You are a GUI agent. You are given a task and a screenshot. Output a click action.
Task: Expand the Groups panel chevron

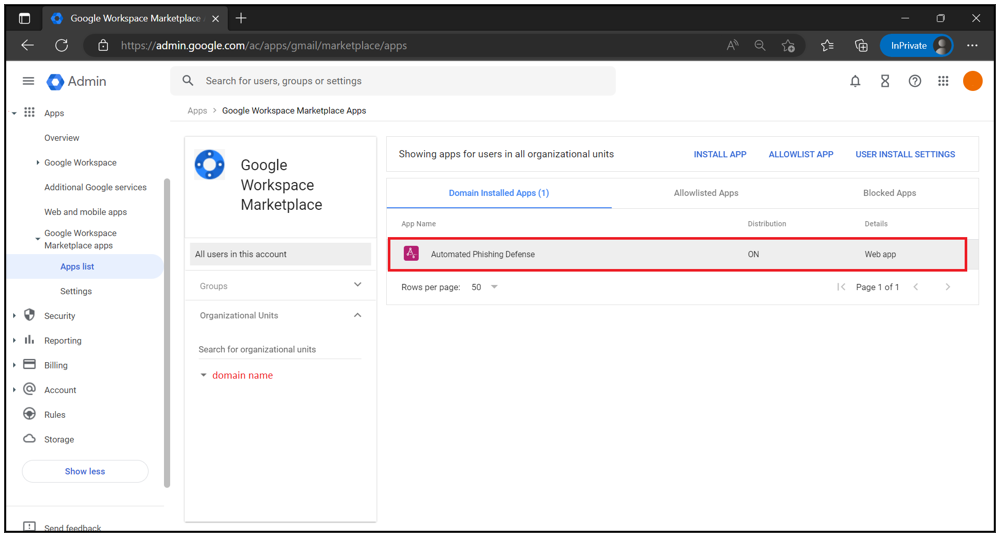click(357, 285)
